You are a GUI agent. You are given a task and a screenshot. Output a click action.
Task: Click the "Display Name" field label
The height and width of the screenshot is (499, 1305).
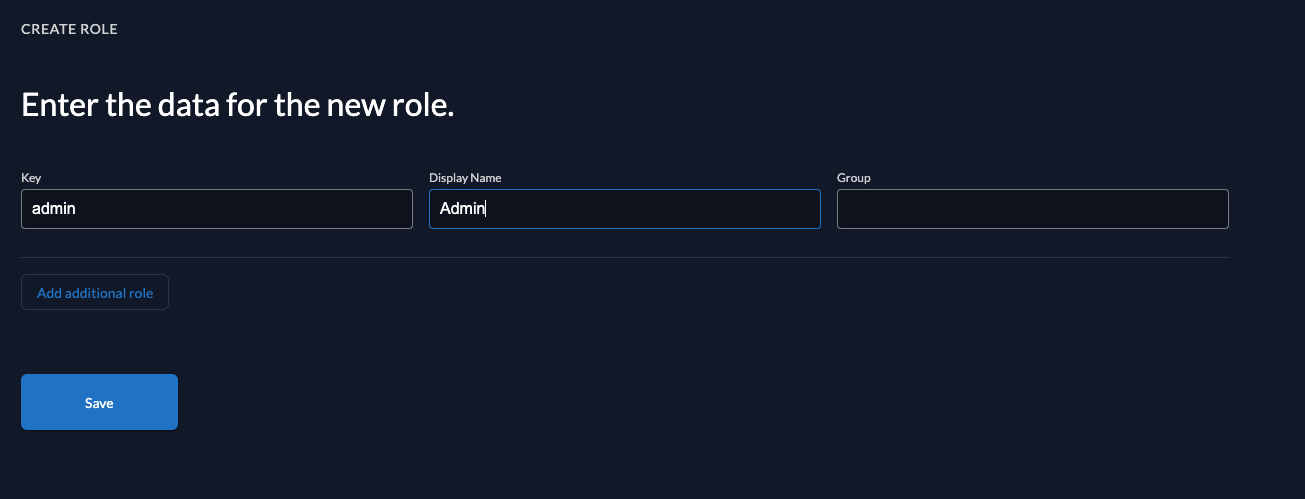point(465,178)
